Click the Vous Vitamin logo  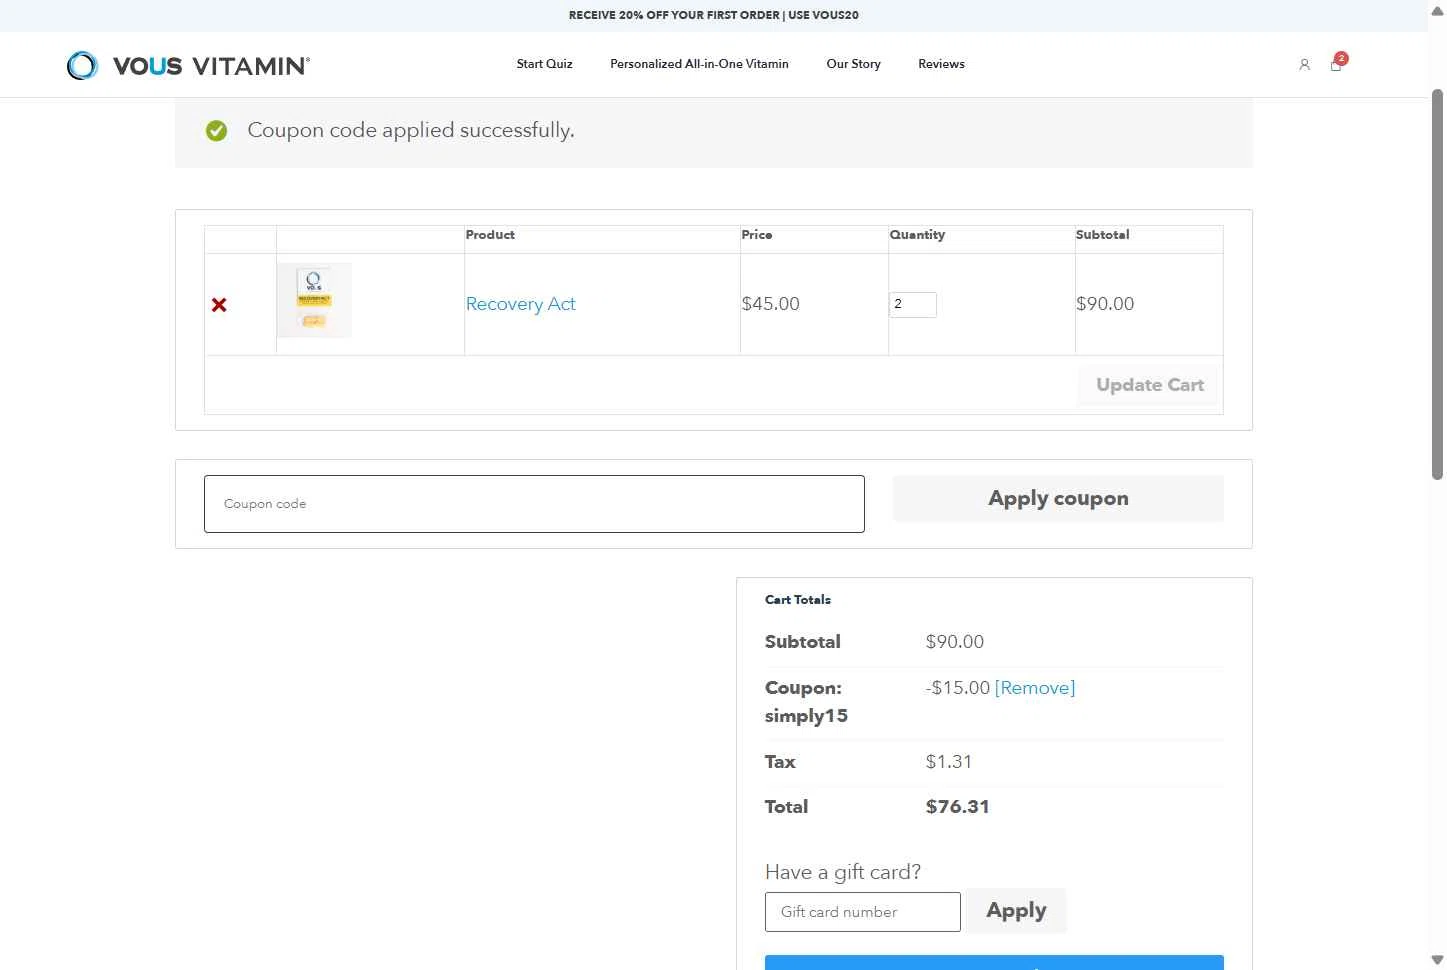coord(188,65)
